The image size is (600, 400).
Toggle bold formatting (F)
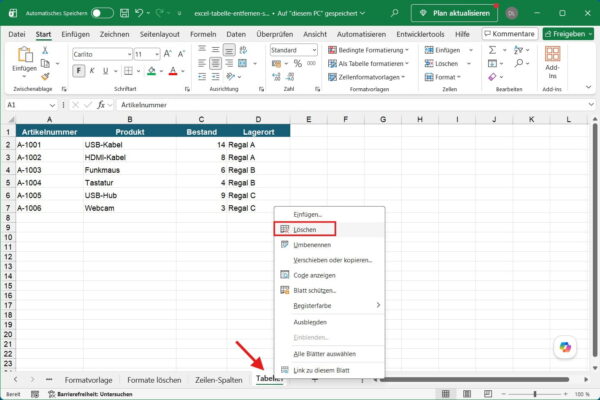[x=78, y=71]
